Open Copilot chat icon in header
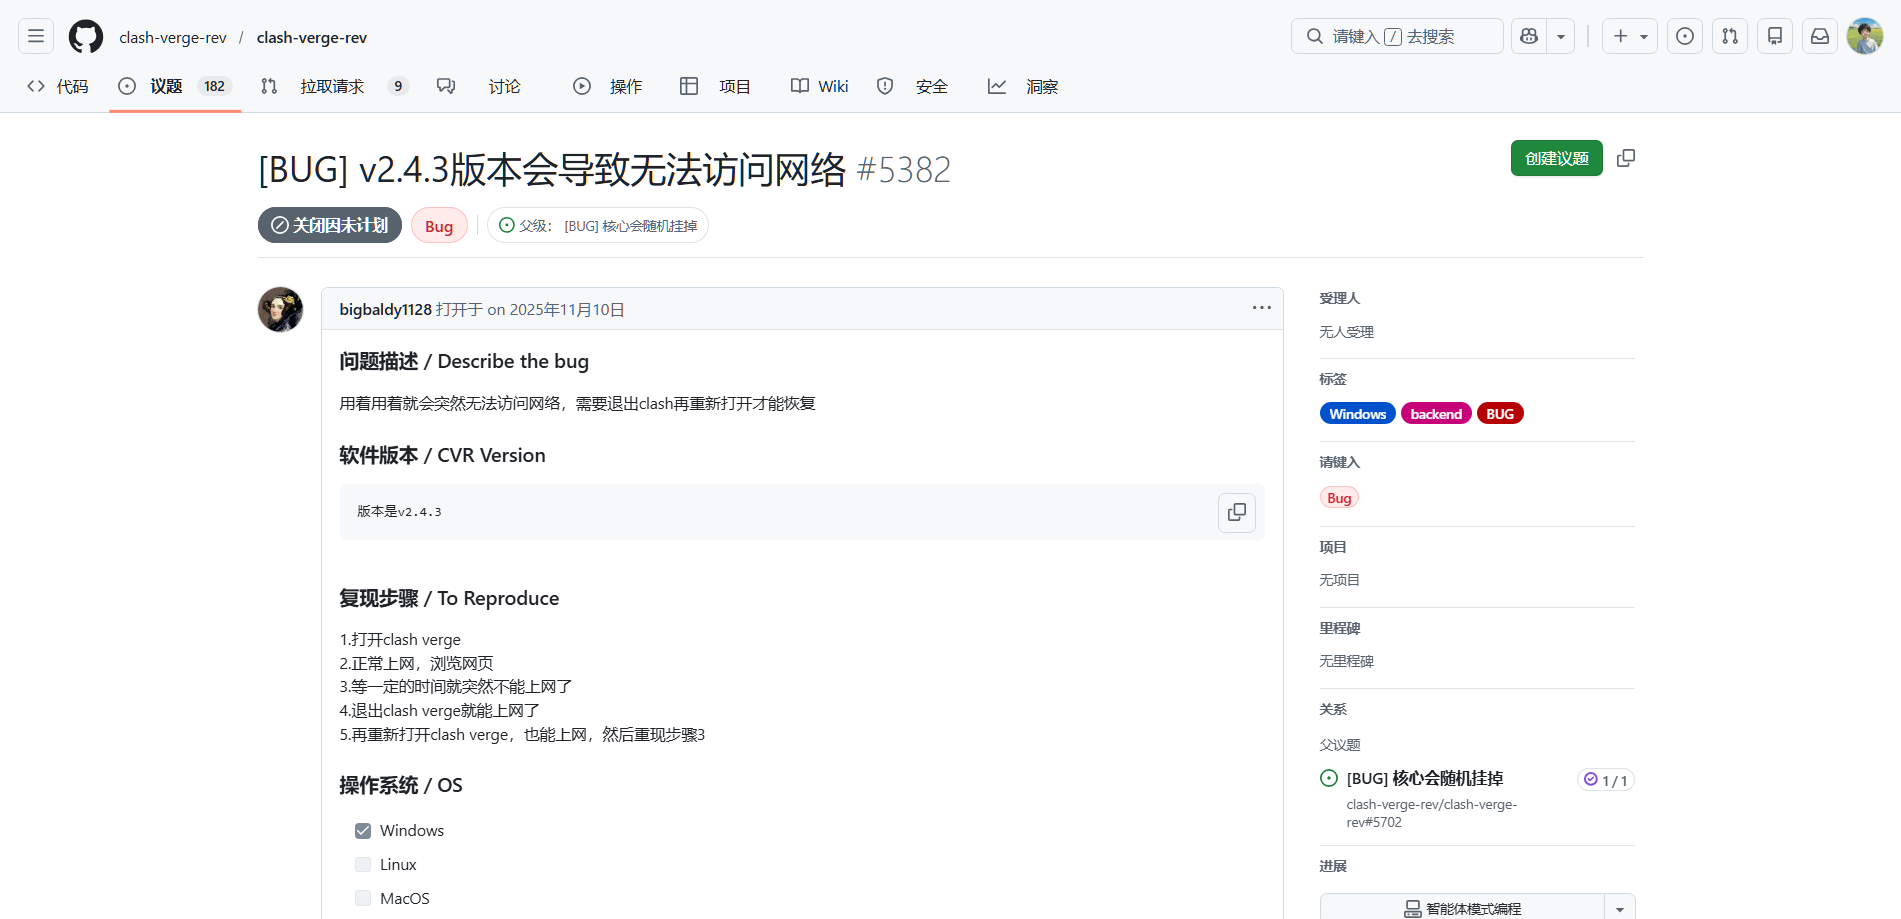1901x919 pixels. (x=1529, y=37)
